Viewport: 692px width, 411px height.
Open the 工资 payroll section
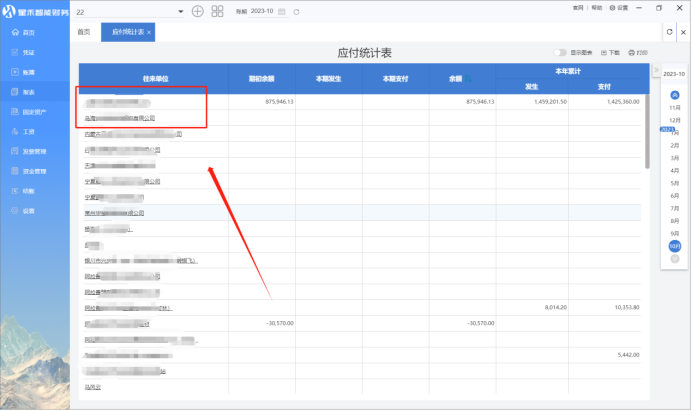23,132
